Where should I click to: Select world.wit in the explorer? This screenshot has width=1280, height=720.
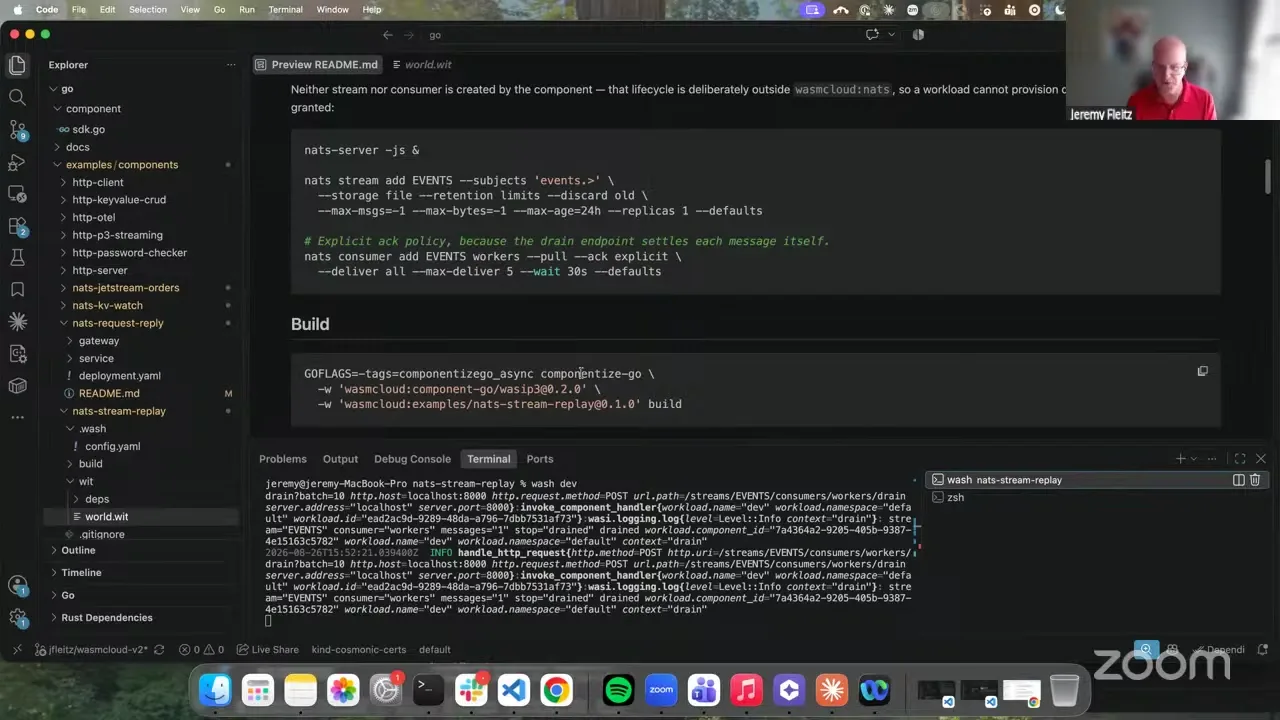pos(106,517)
